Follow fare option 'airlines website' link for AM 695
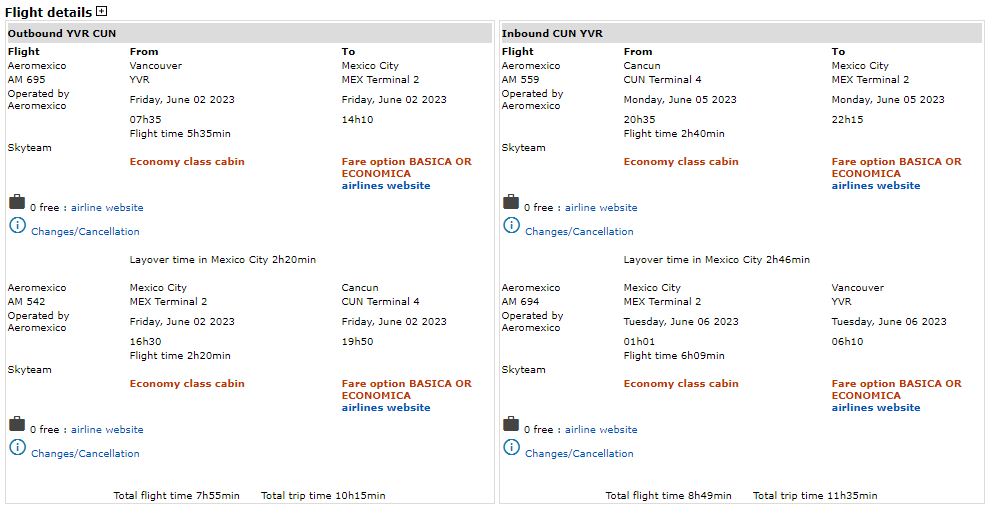Screen dimensions: 999x513 386,186
